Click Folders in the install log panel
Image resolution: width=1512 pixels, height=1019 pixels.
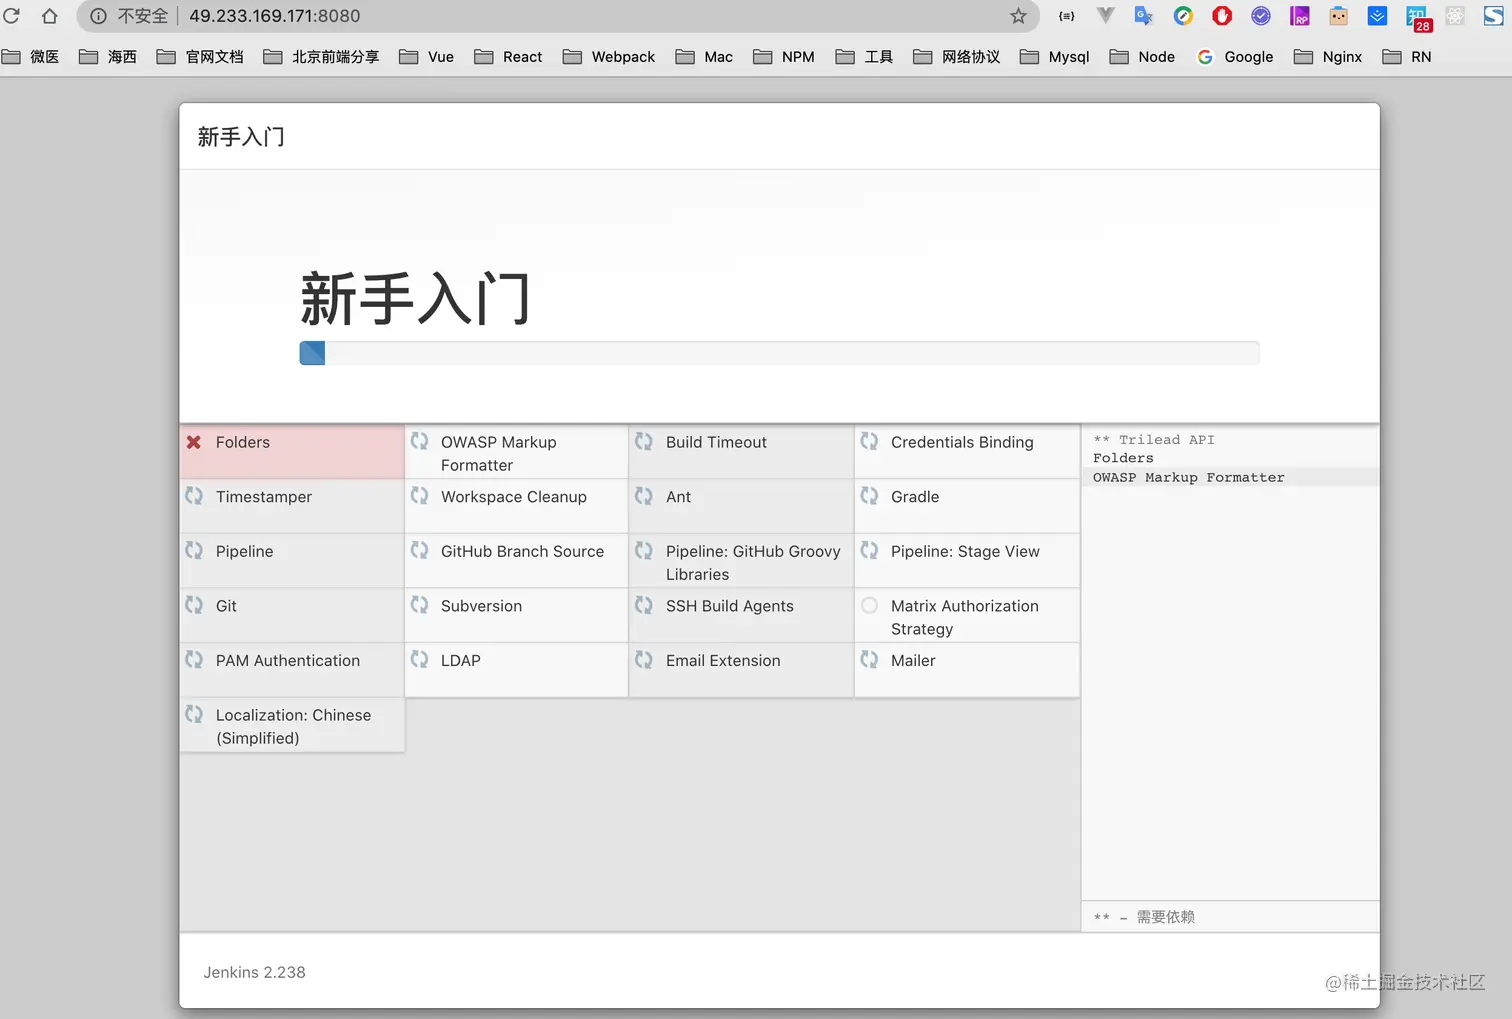pos(1123,458)
